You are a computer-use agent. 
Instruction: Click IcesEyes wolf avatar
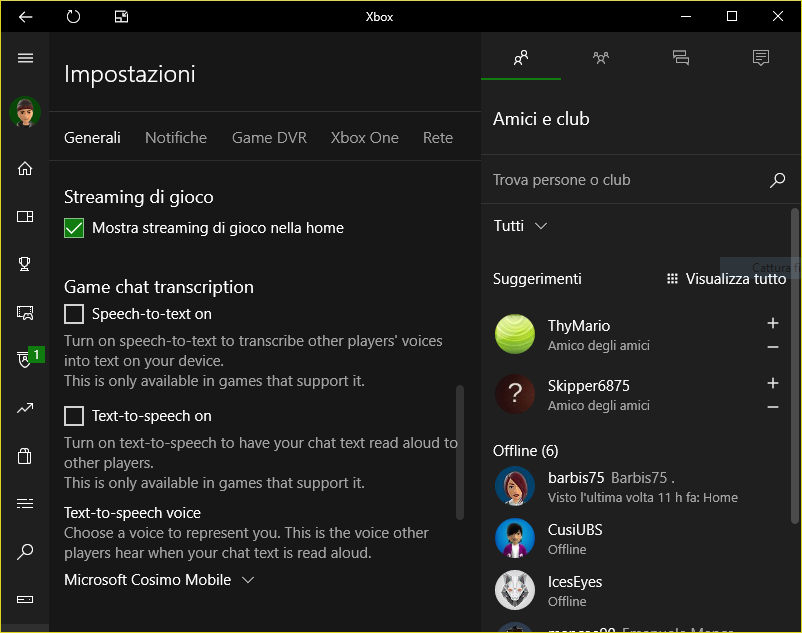[x=515, y=590]
